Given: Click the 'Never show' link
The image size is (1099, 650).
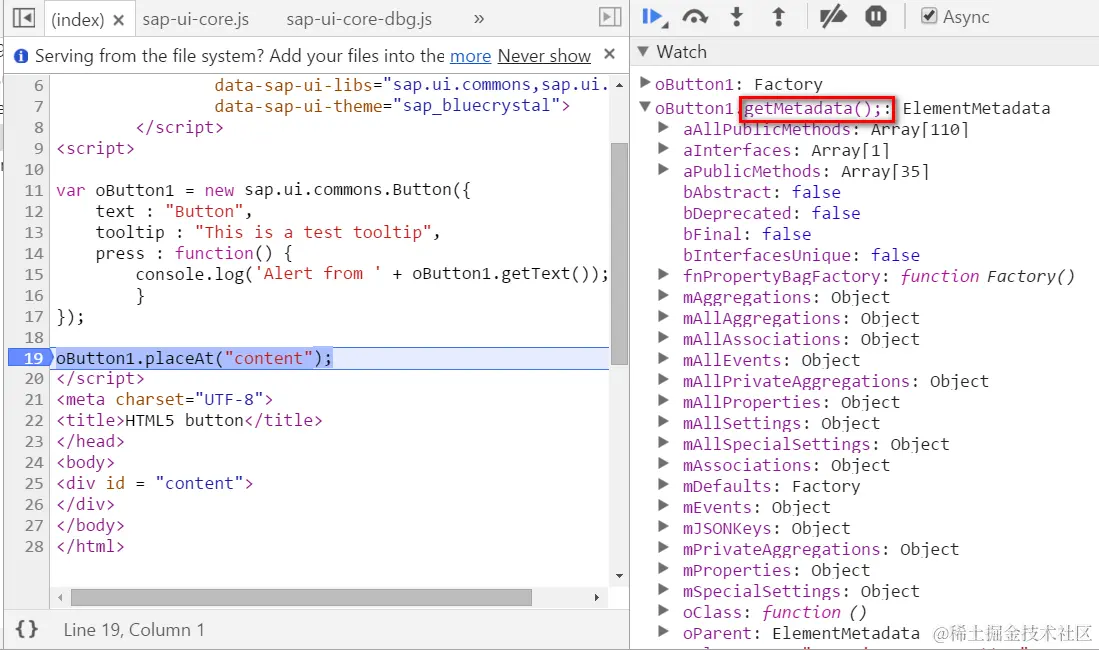Looking at the screenshot, I should coord(544,56).
